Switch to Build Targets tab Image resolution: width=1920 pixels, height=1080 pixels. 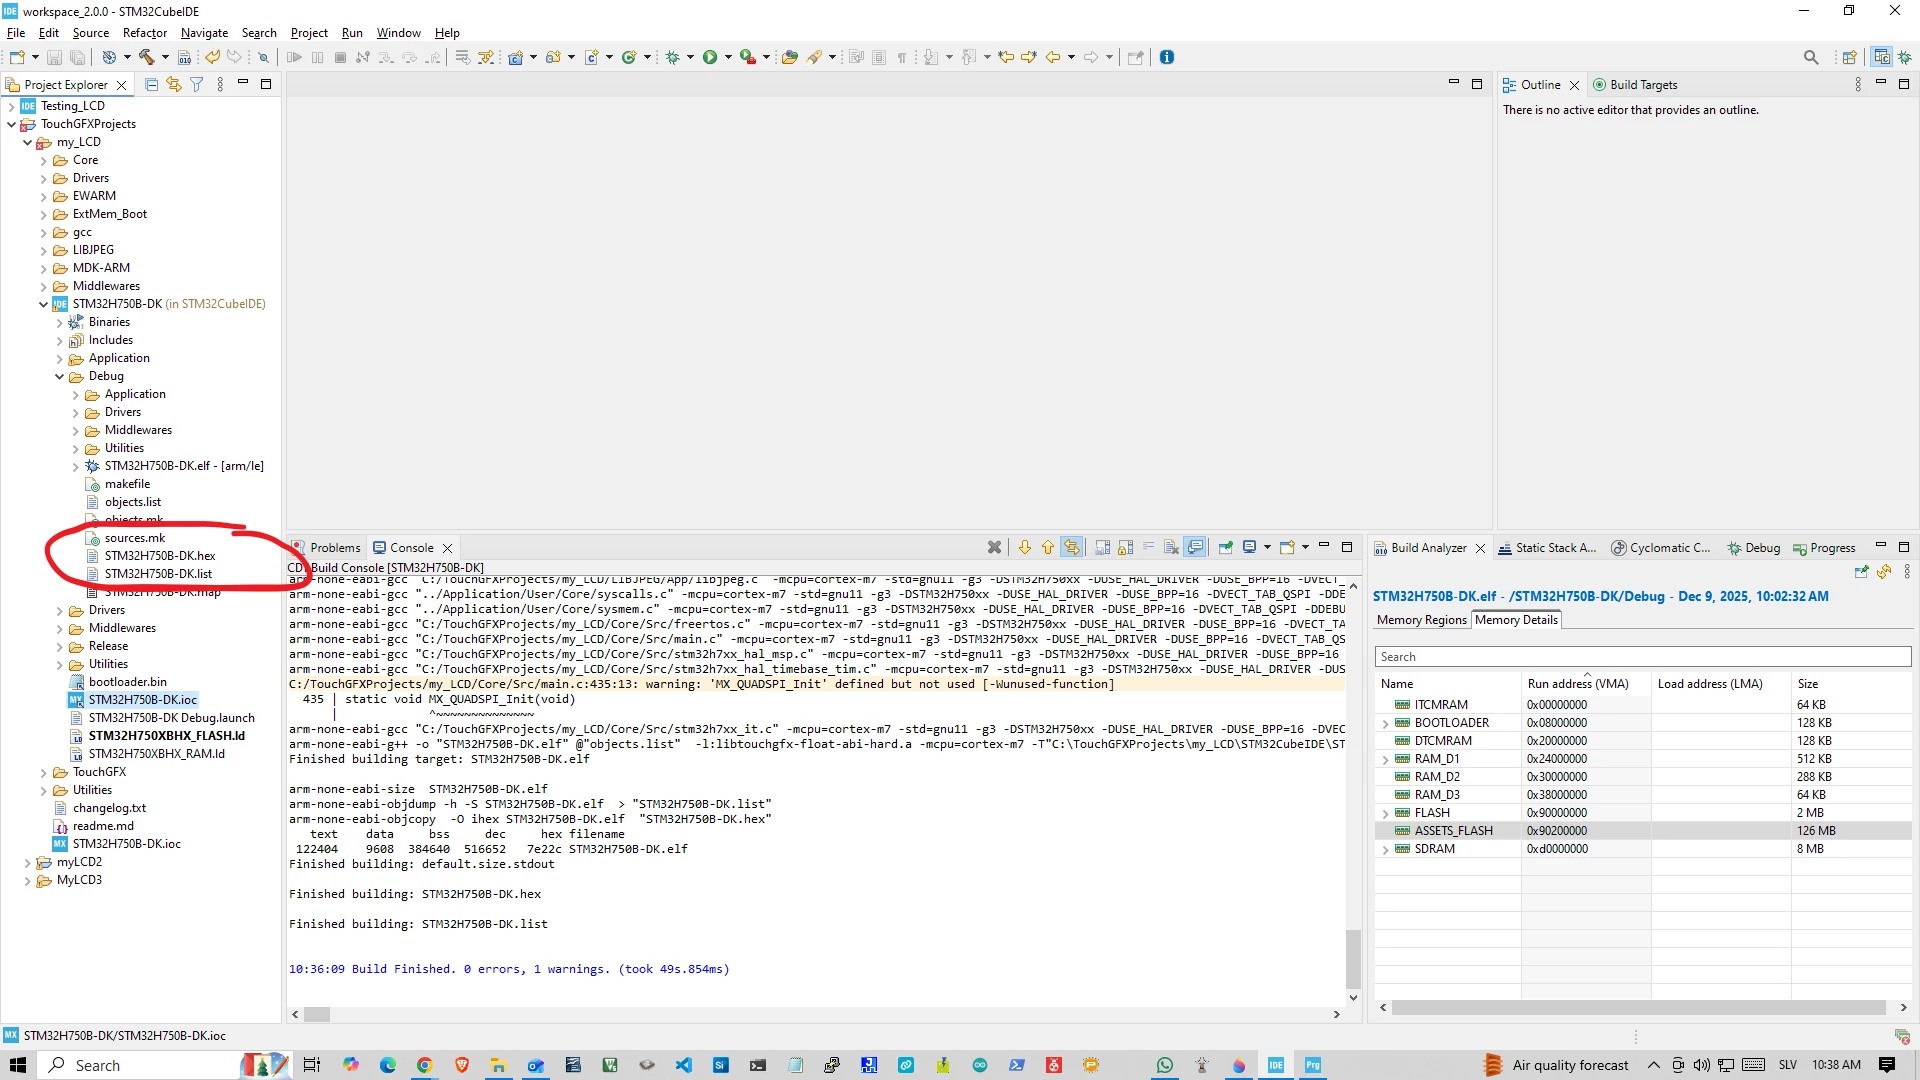point(1636,85)
